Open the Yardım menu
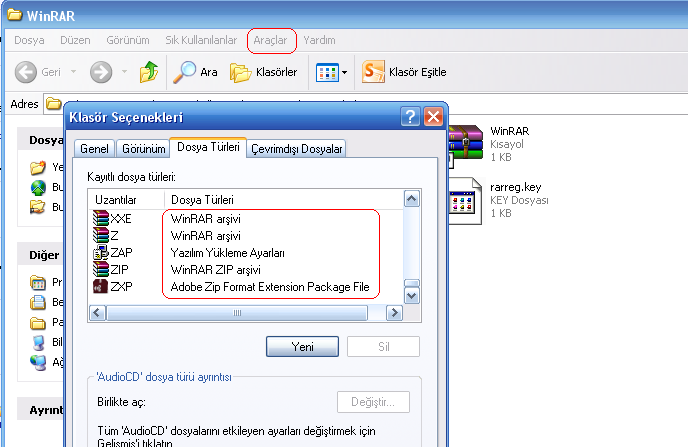Screen dimensions: 688x447 [319, 40]
